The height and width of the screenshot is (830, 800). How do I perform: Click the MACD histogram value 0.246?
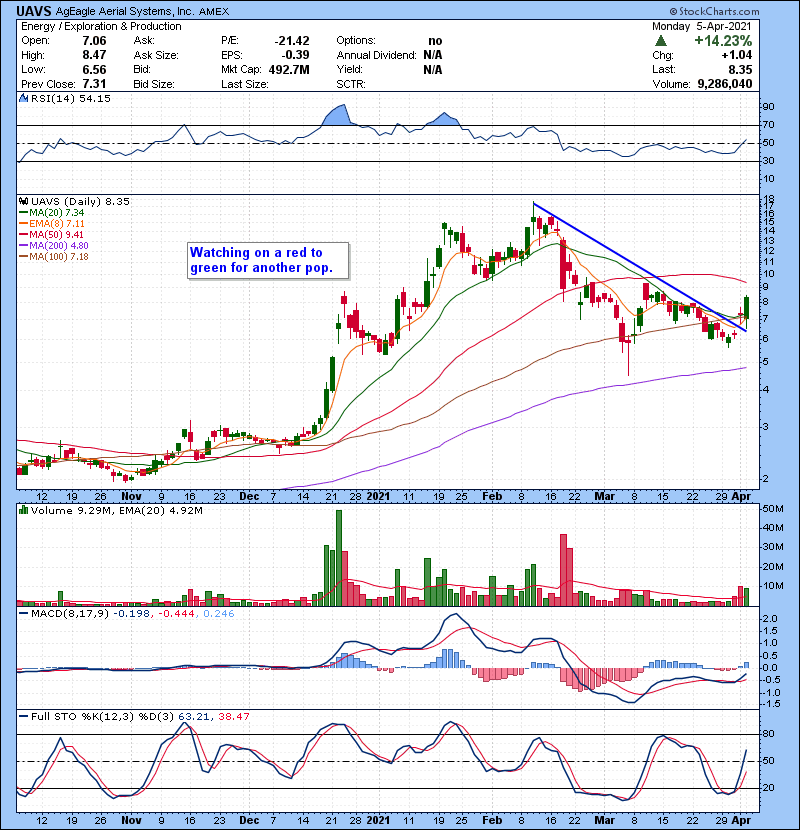pos(218,614)
